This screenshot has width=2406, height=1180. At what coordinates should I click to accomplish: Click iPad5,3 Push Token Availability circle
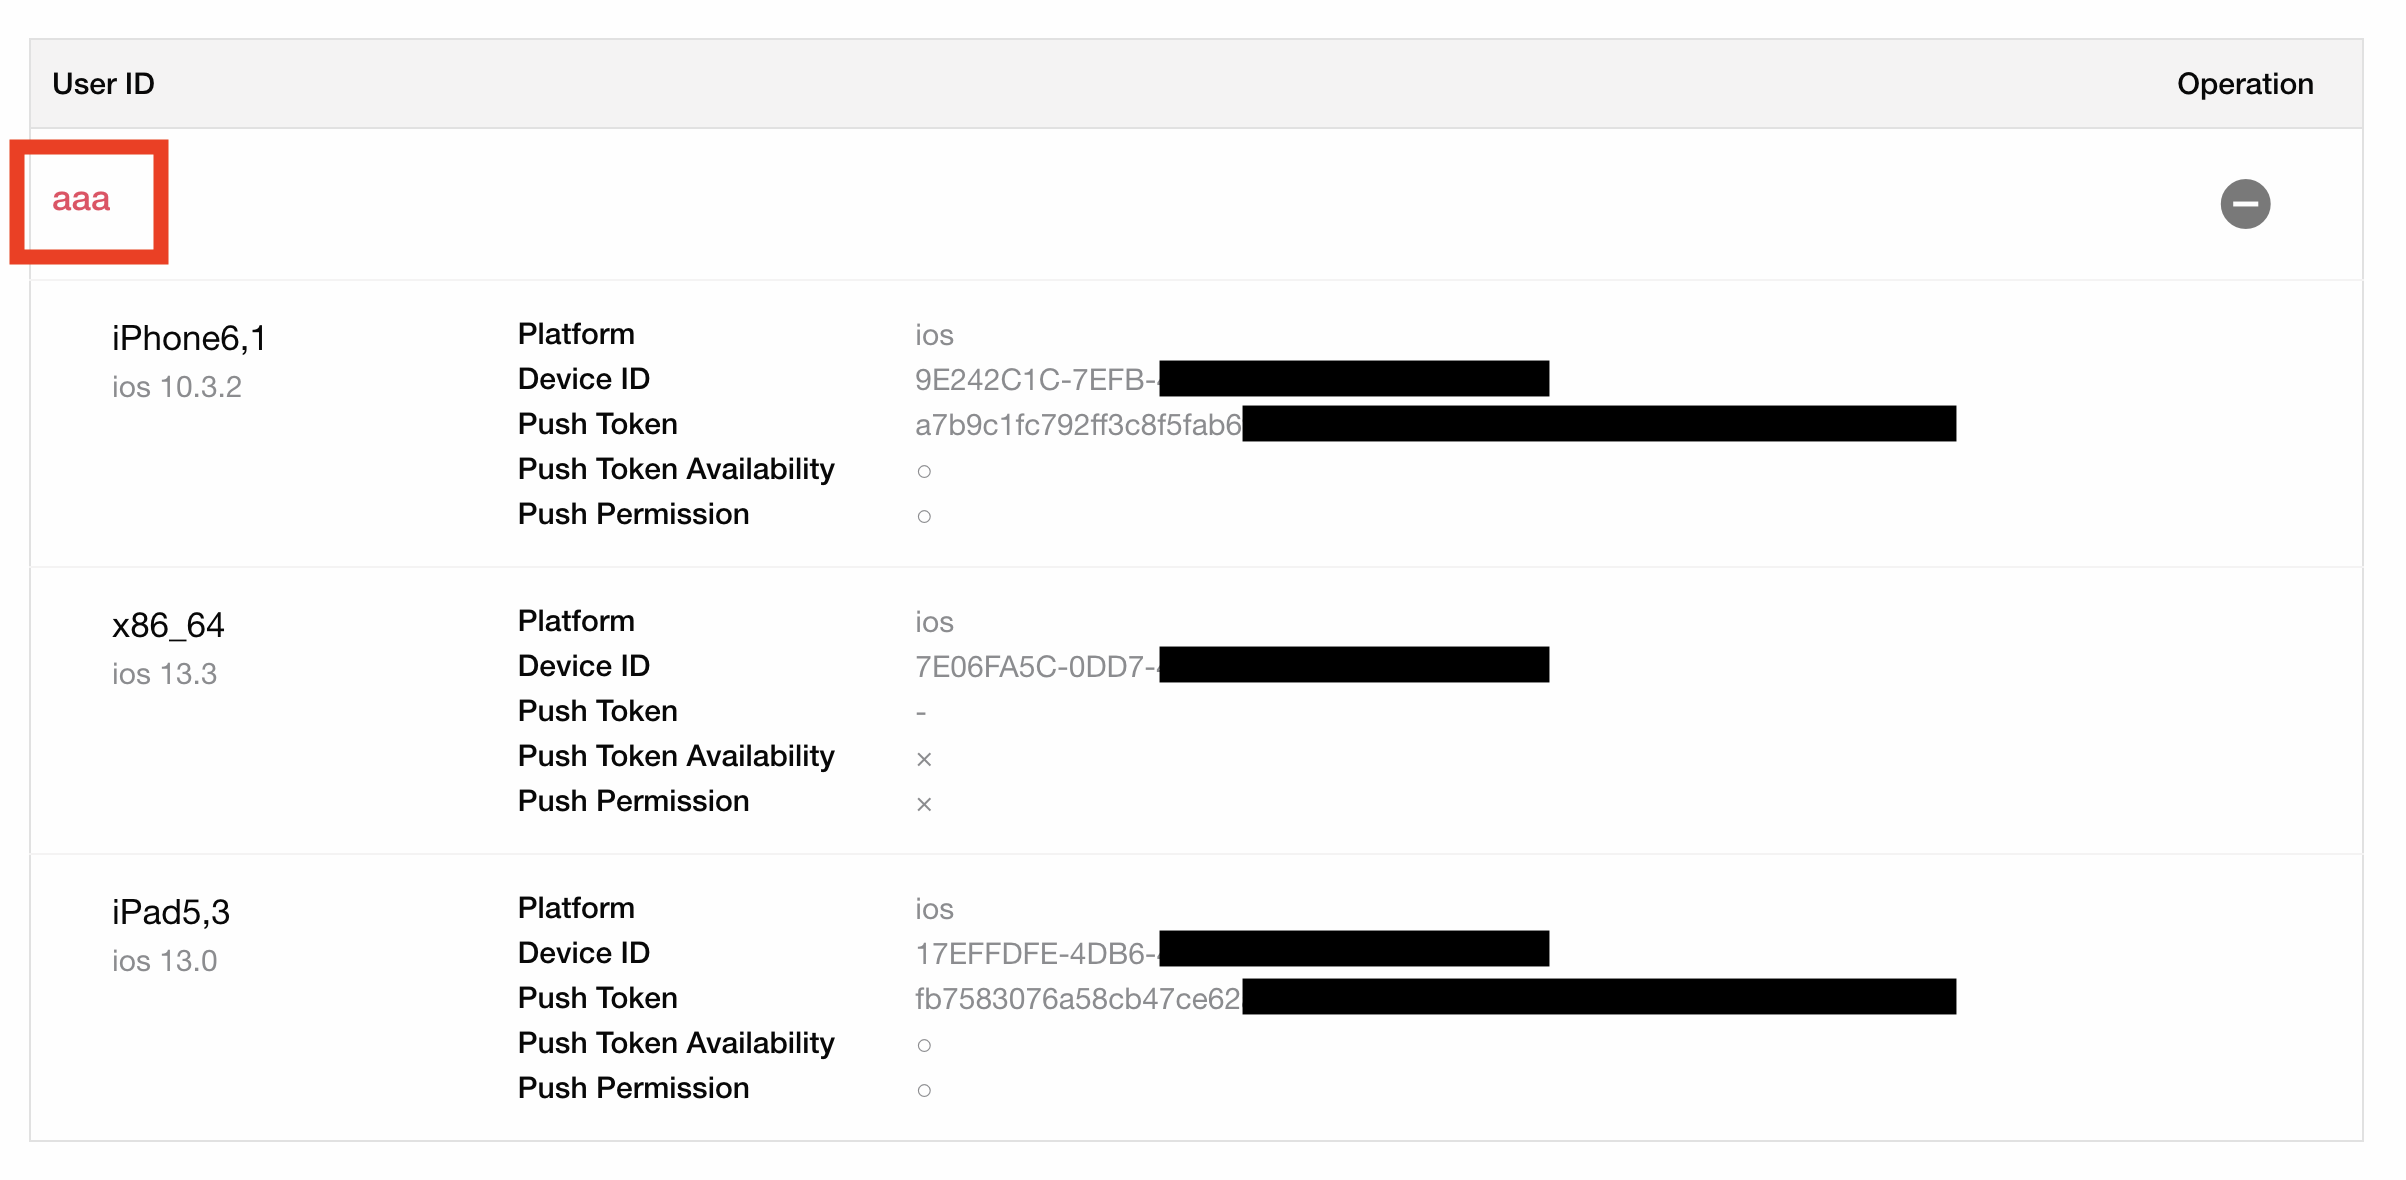click(924, 1045)
